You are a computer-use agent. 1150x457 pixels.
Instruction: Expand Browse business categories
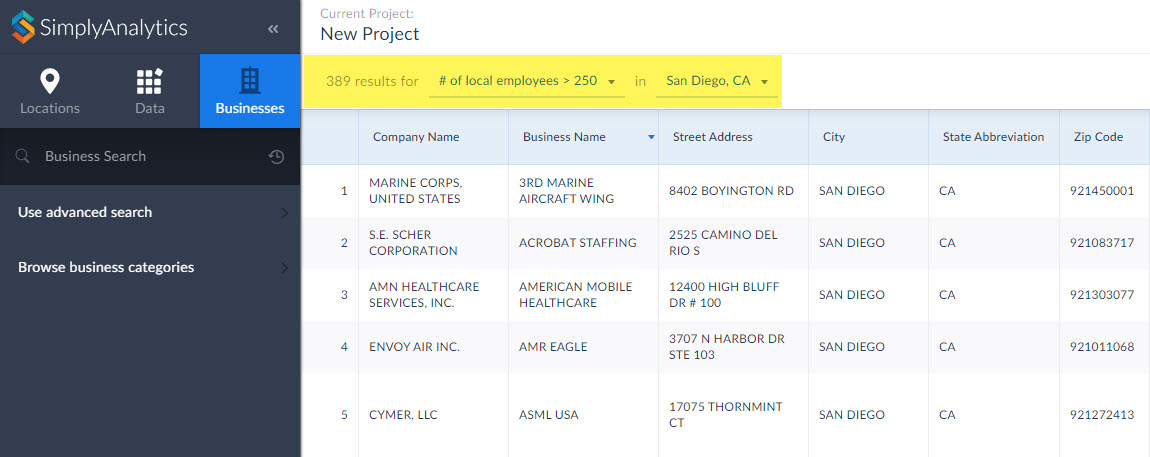coord(150,267)
